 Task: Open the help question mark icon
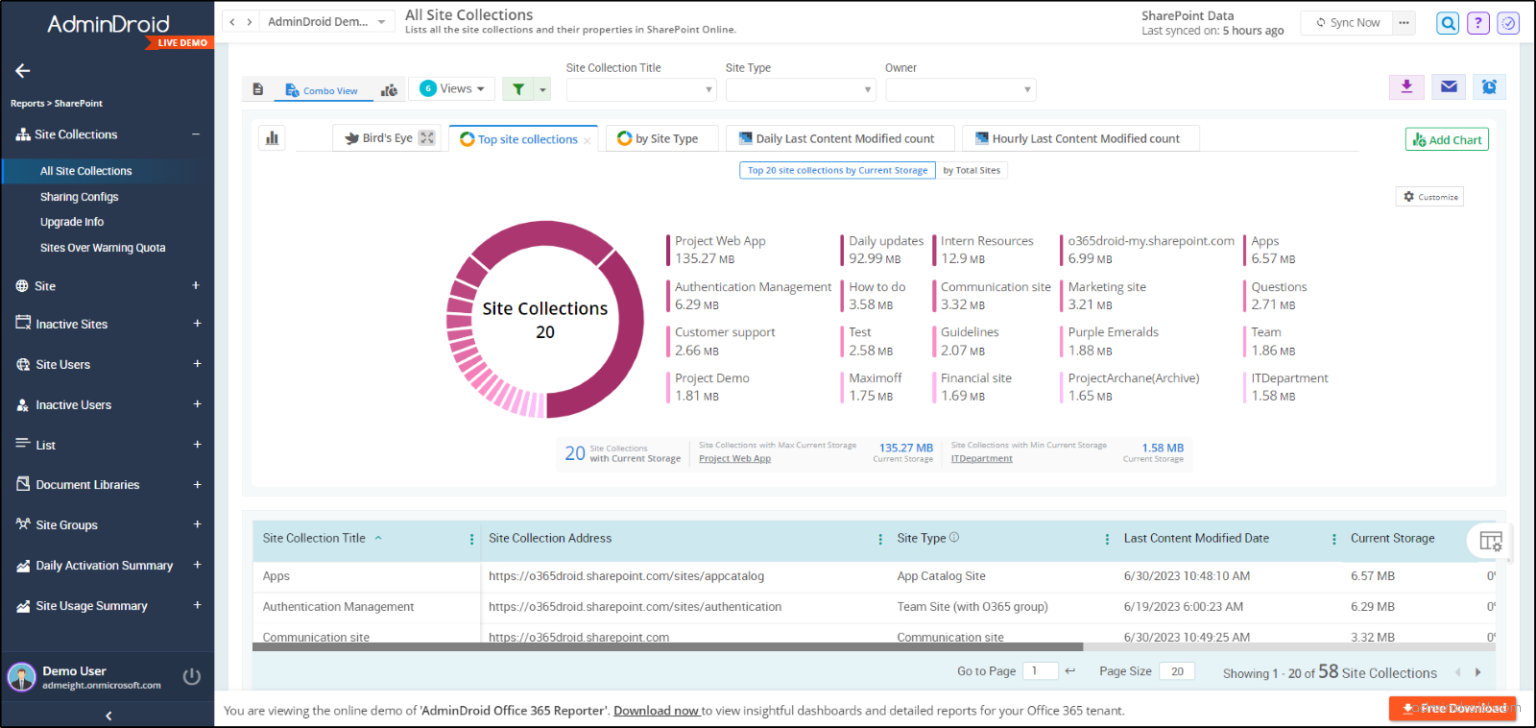point(1478,22)
